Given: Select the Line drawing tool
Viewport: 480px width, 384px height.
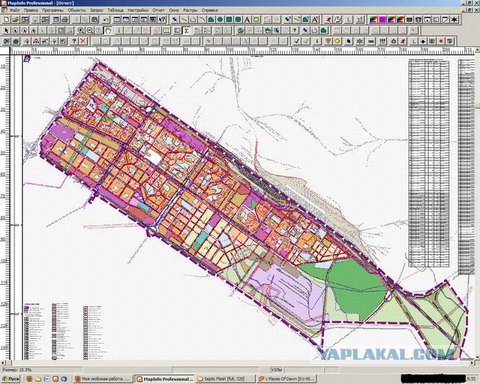Looking at the screenshot, I should pos(184,20).
